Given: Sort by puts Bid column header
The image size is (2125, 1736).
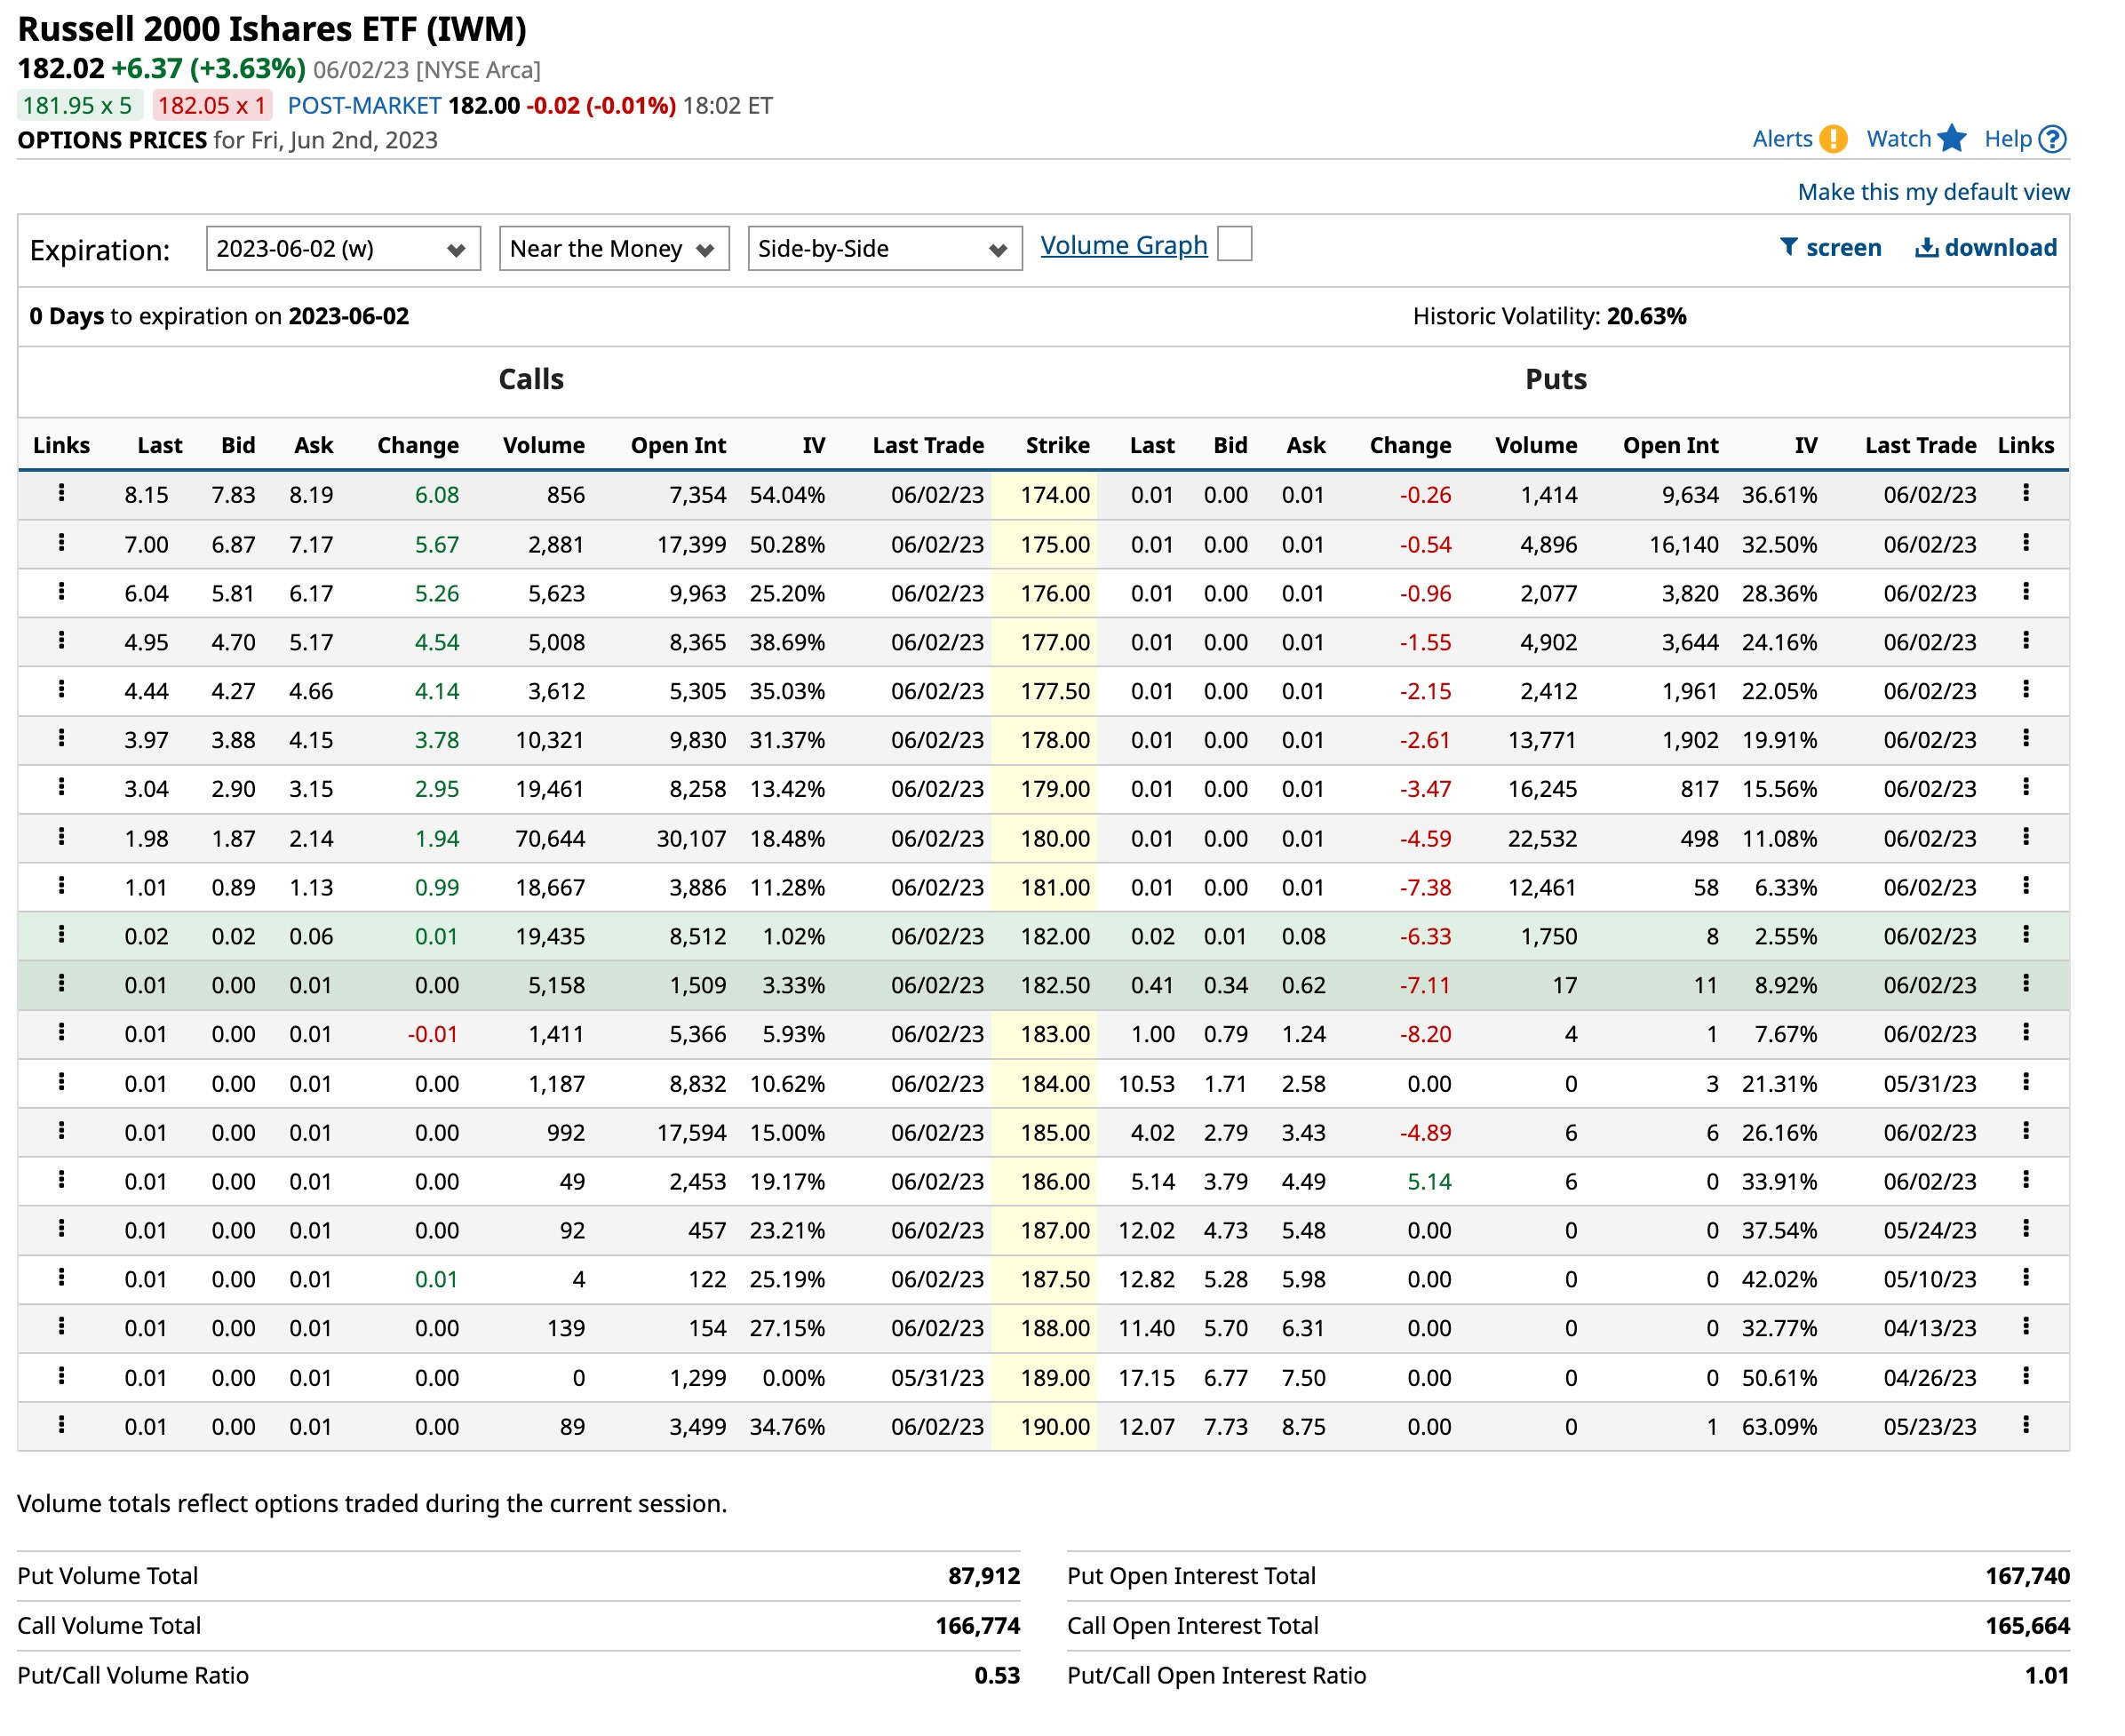Looking at the screenshot, I should click(x=1230, y=445).
